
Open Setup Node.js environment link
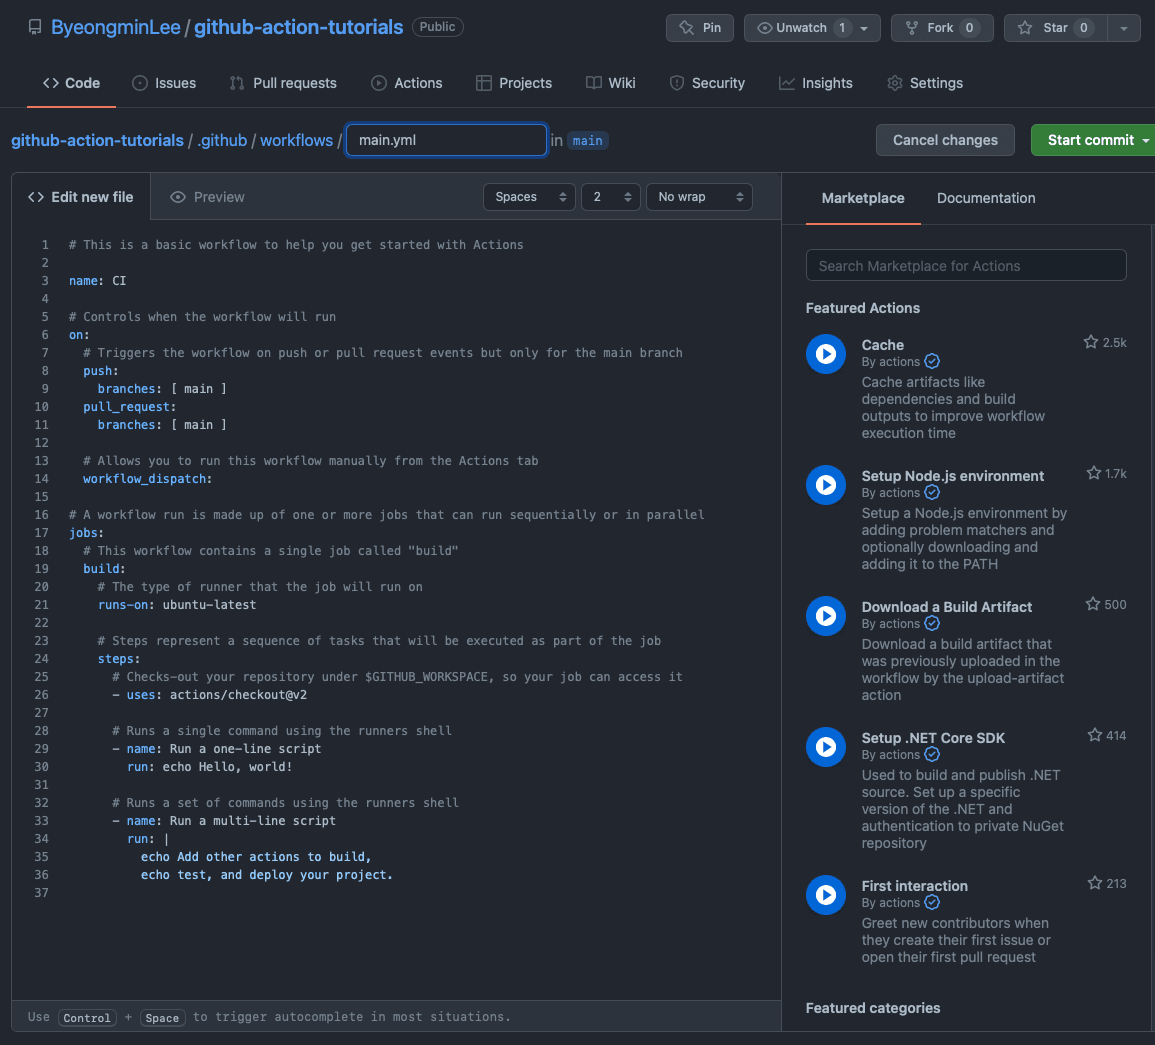pyautogui.click(x=952, y=476)
